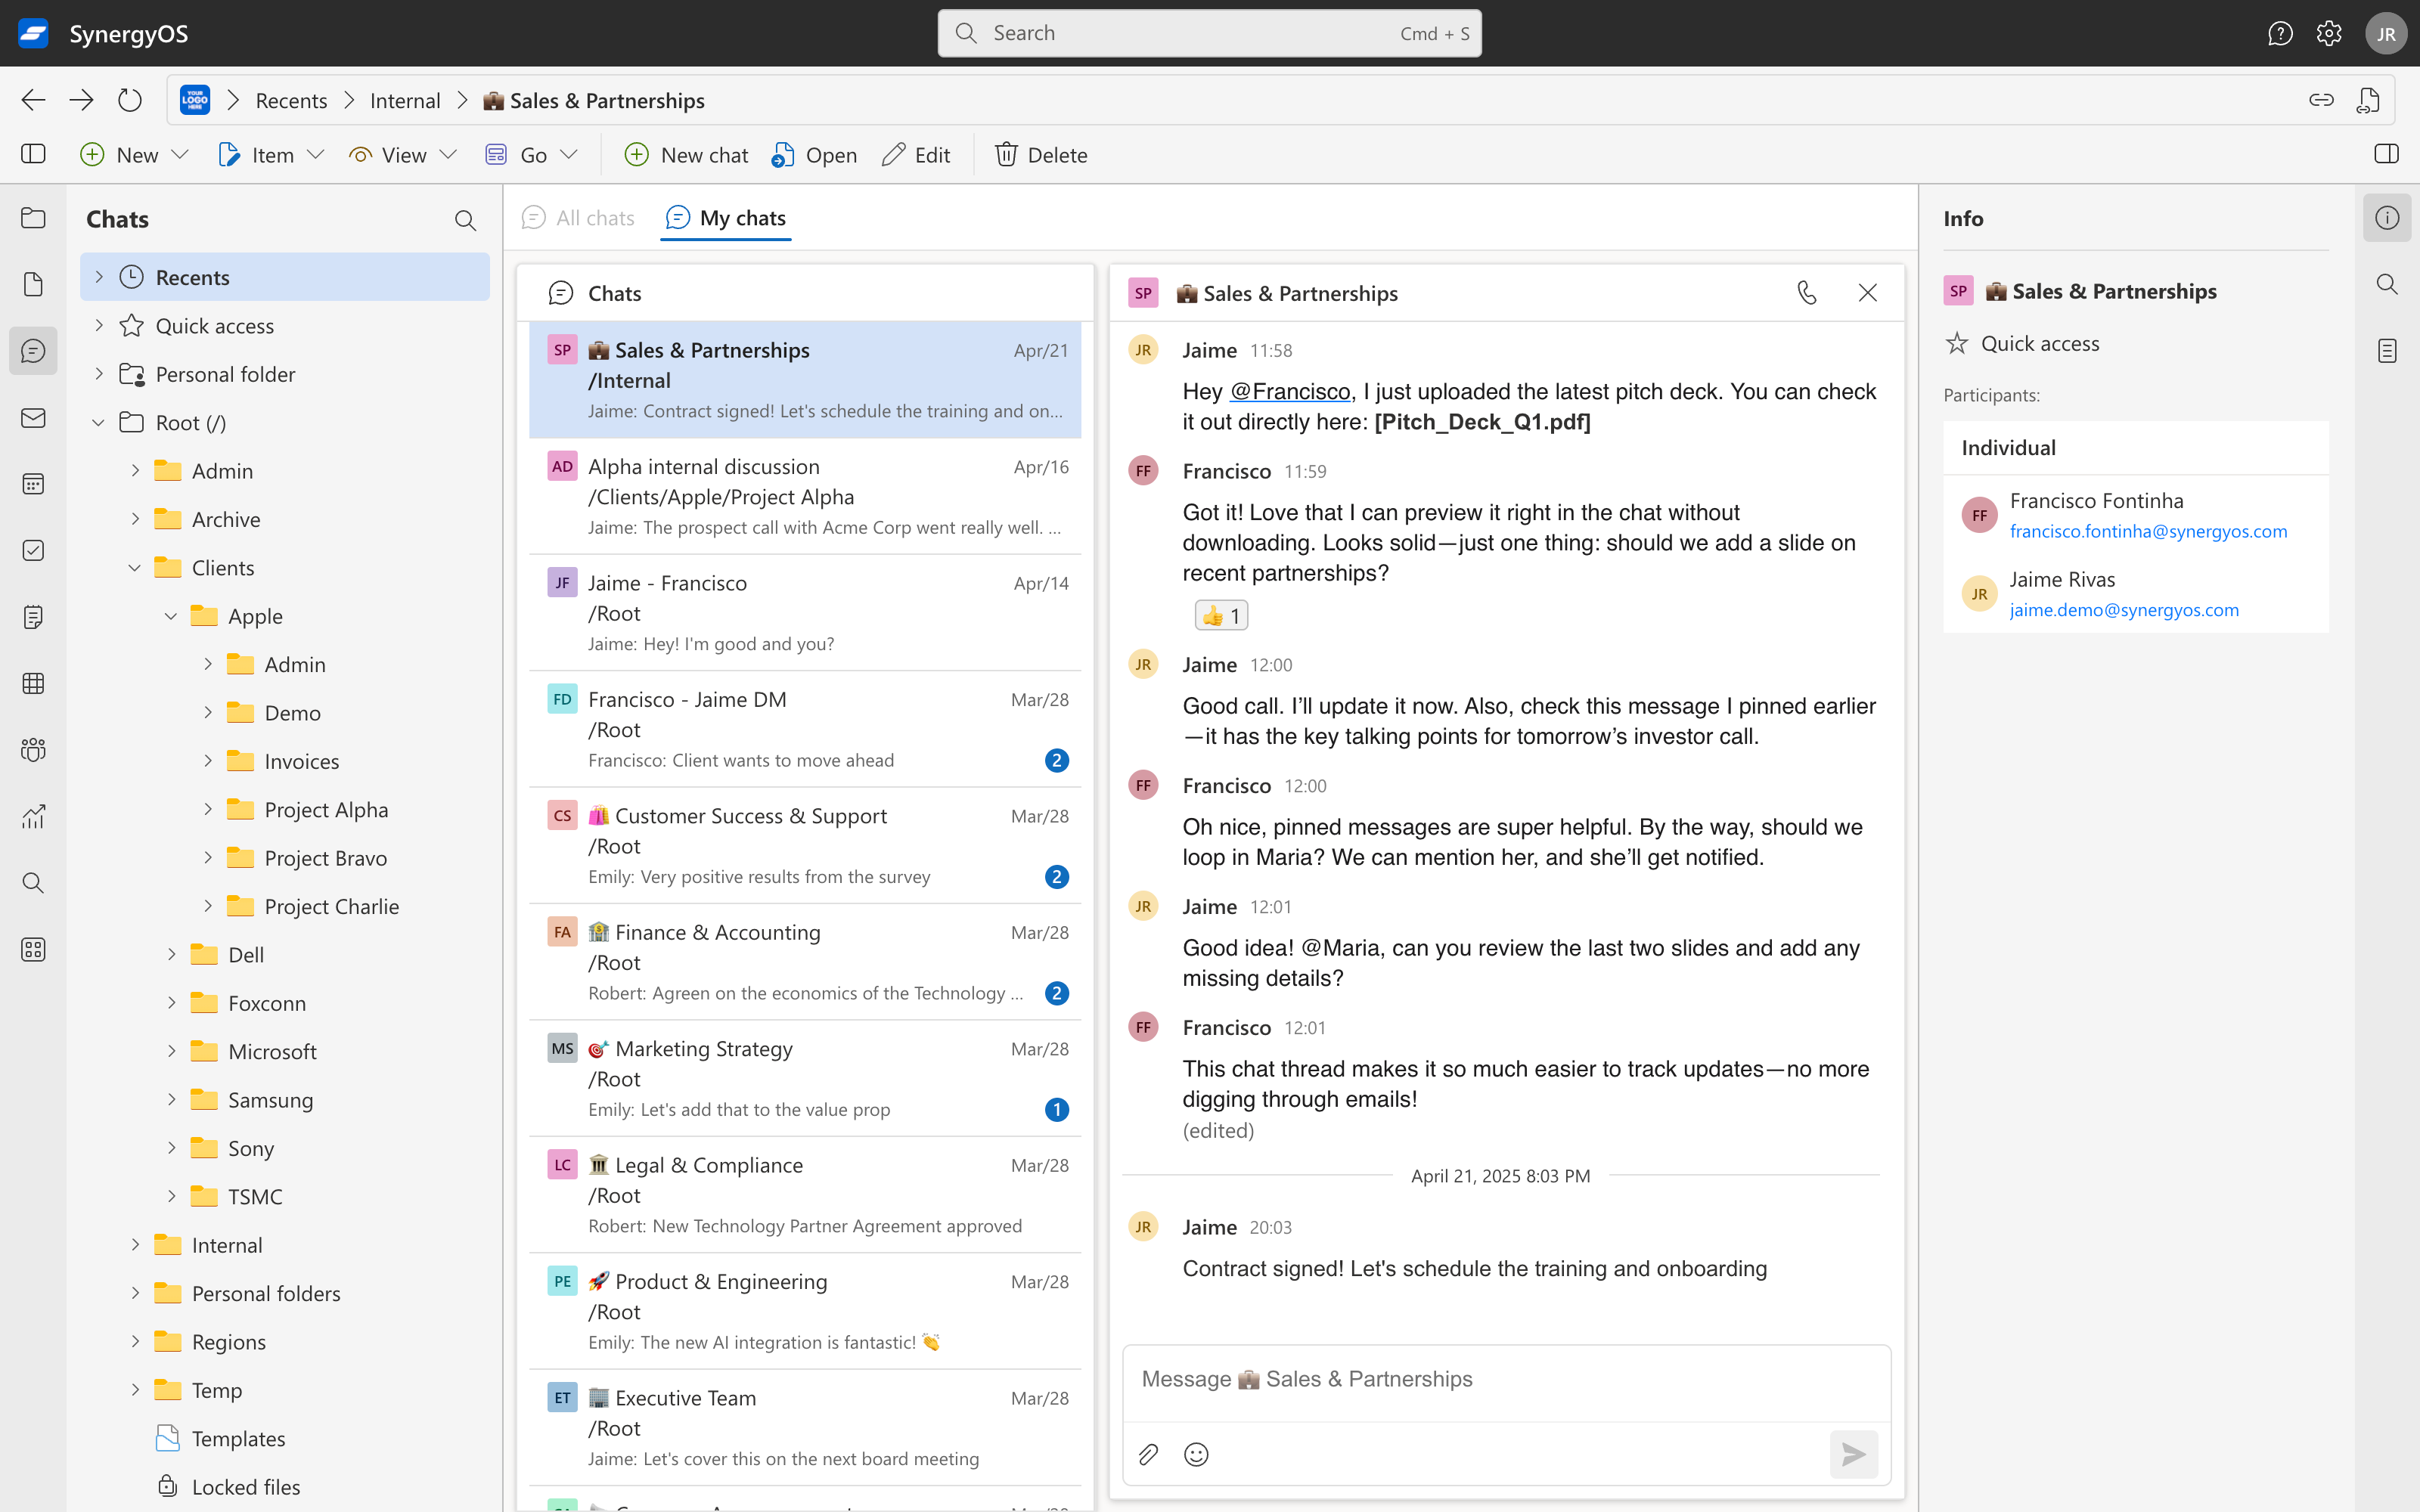The height and width of the screenshot is (1512, 2420).
Task: Open the tasks checkbox icon in left rail
Action: [33, 550]
